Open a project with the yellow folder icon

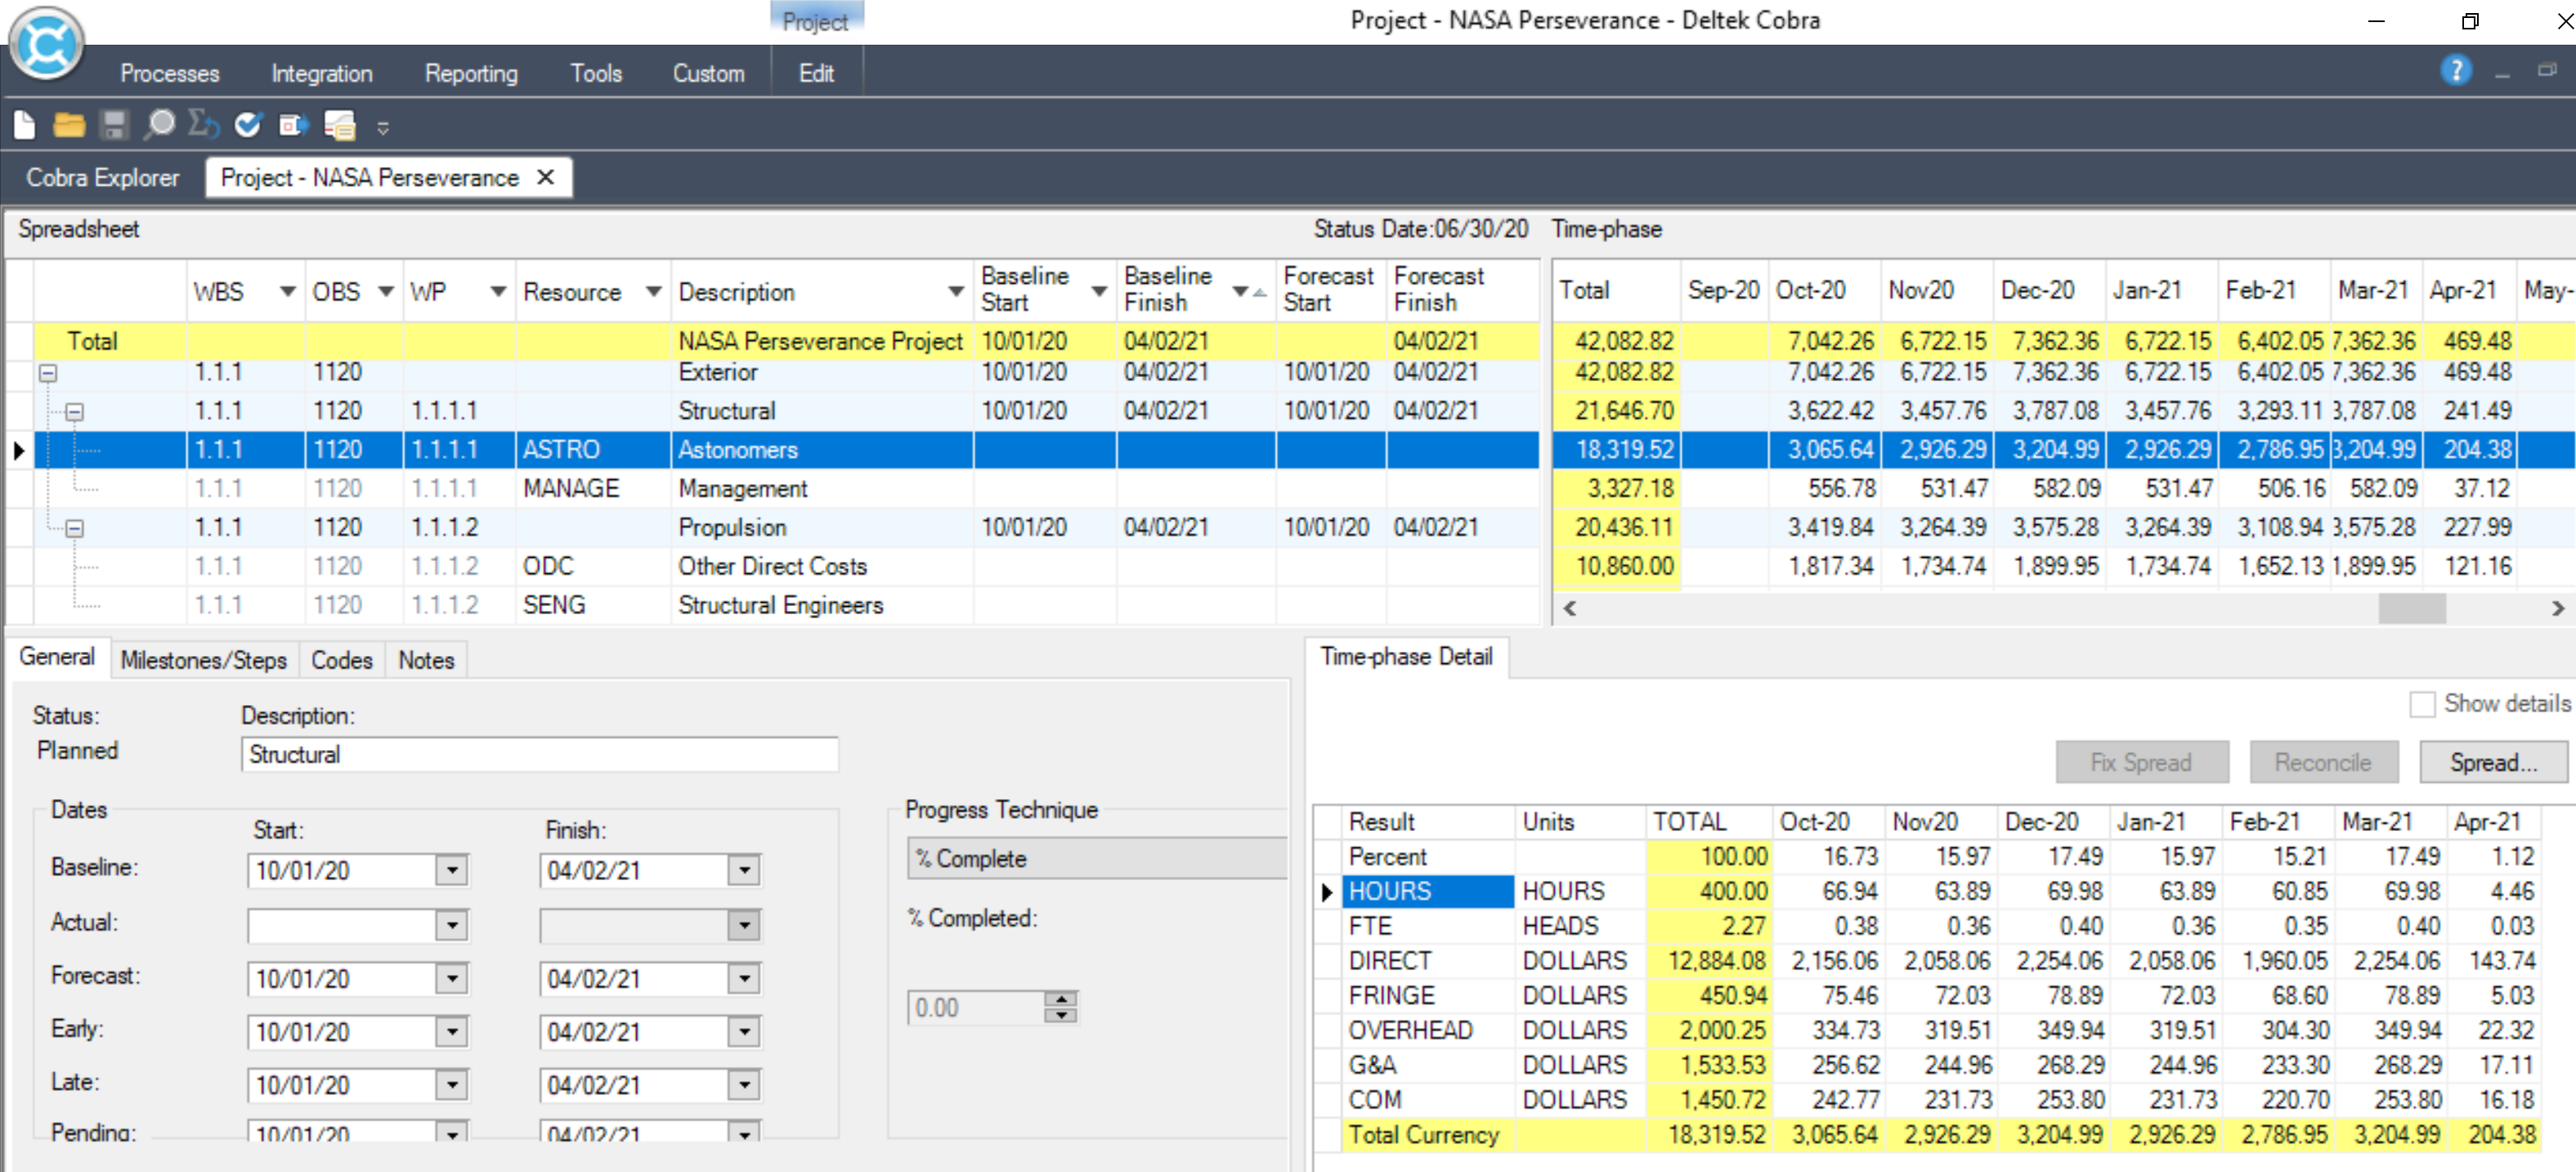click(68, 125)
